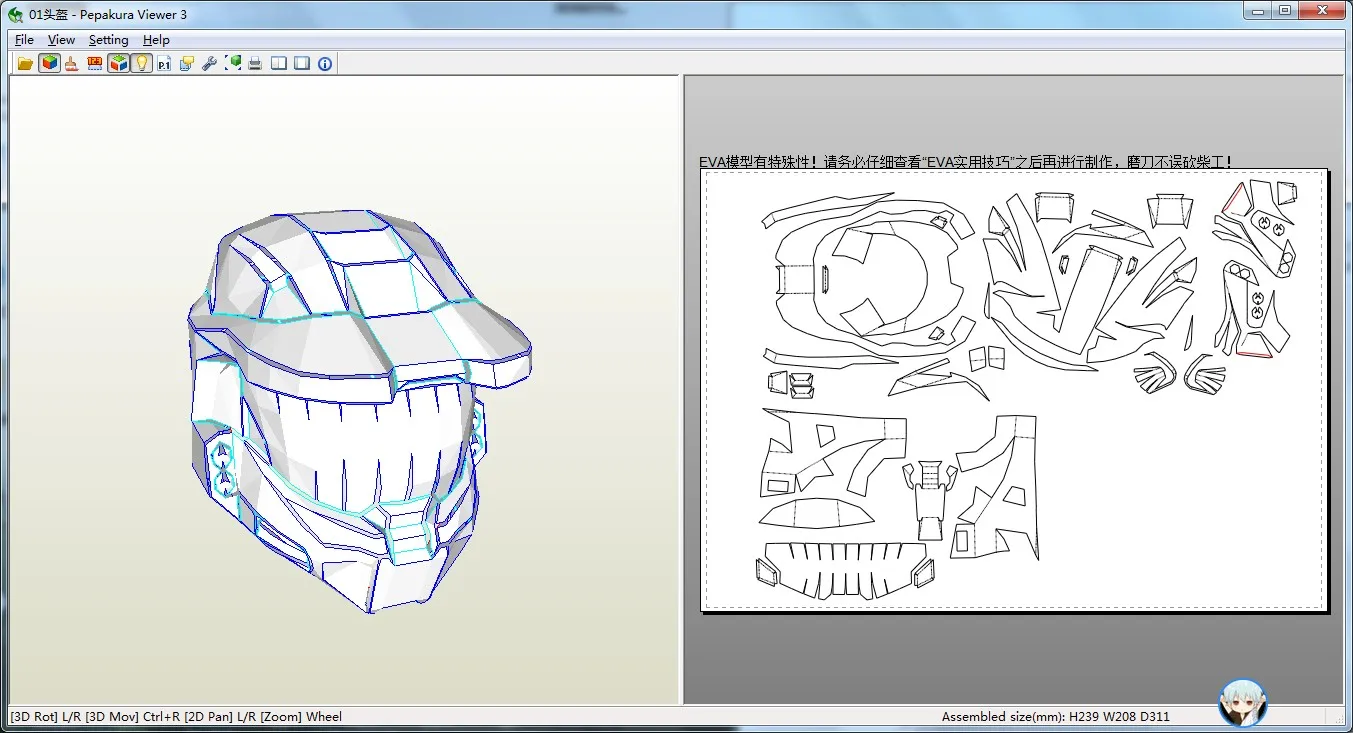Image resolution: width=1353 pixels, height=733 pixels.
Task: Select the paintbrush toolbar icon
Action: point(72,63)
